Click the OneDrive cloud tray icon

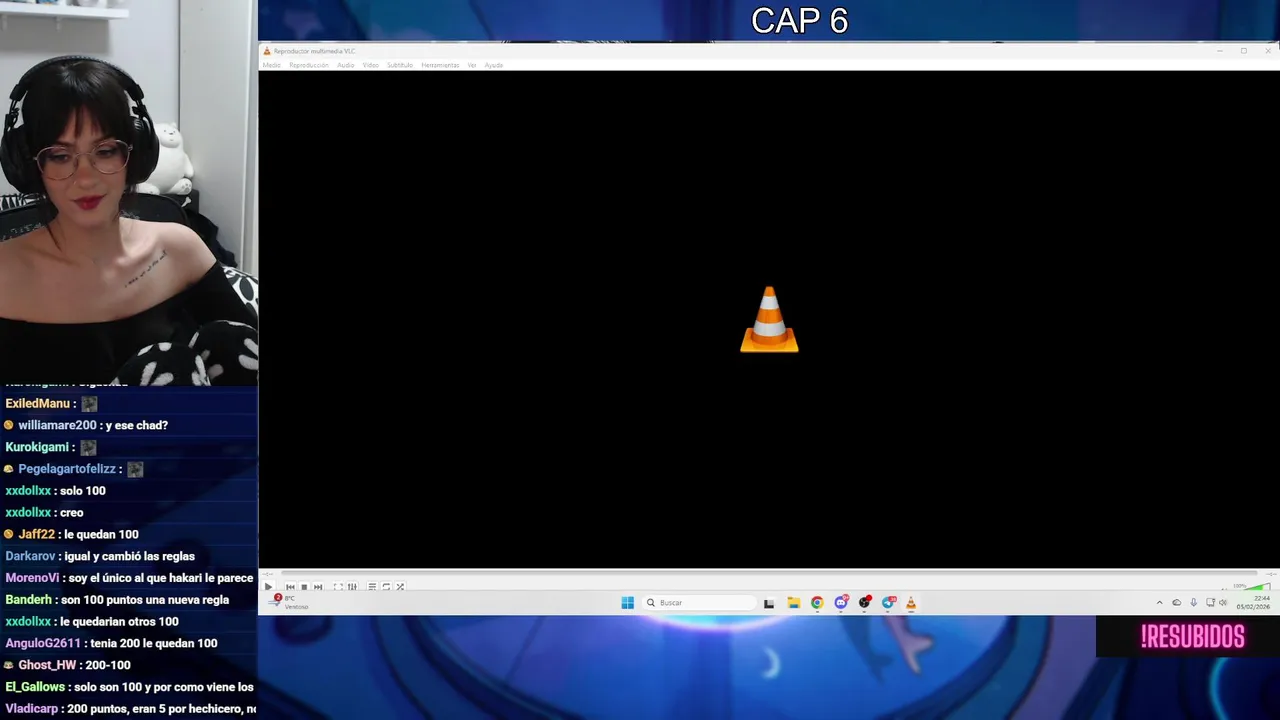click(x=1176, y=603)
